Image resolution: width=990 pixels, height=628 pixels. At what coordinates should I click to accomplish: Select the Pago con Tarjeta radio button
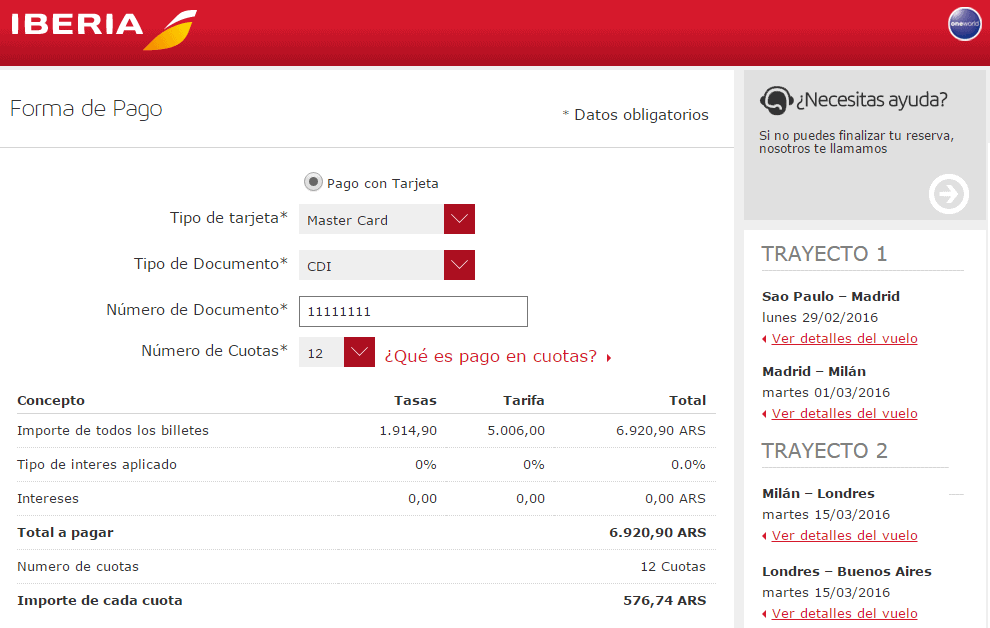[313, 182]
